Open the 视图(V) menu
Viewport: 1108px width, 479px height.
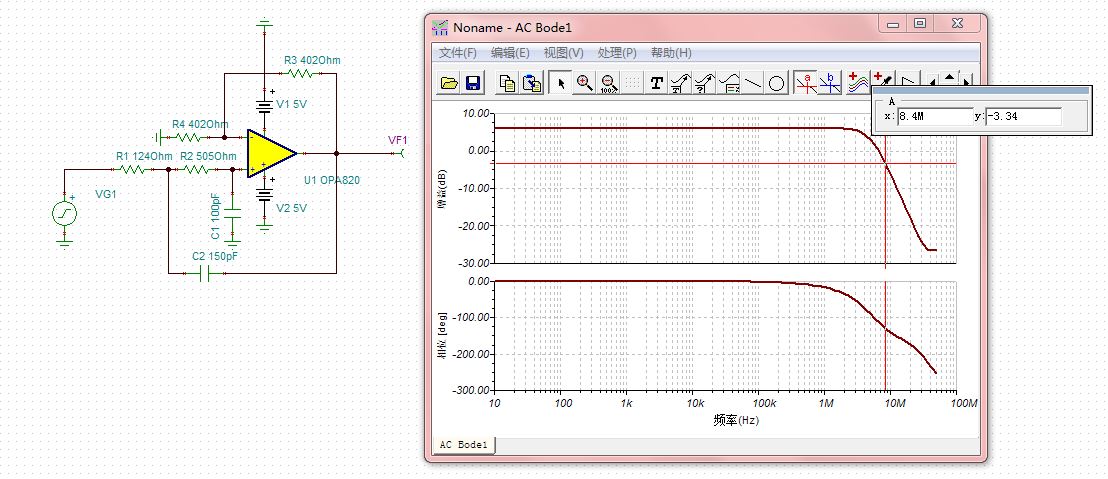(x=563, y=53)
